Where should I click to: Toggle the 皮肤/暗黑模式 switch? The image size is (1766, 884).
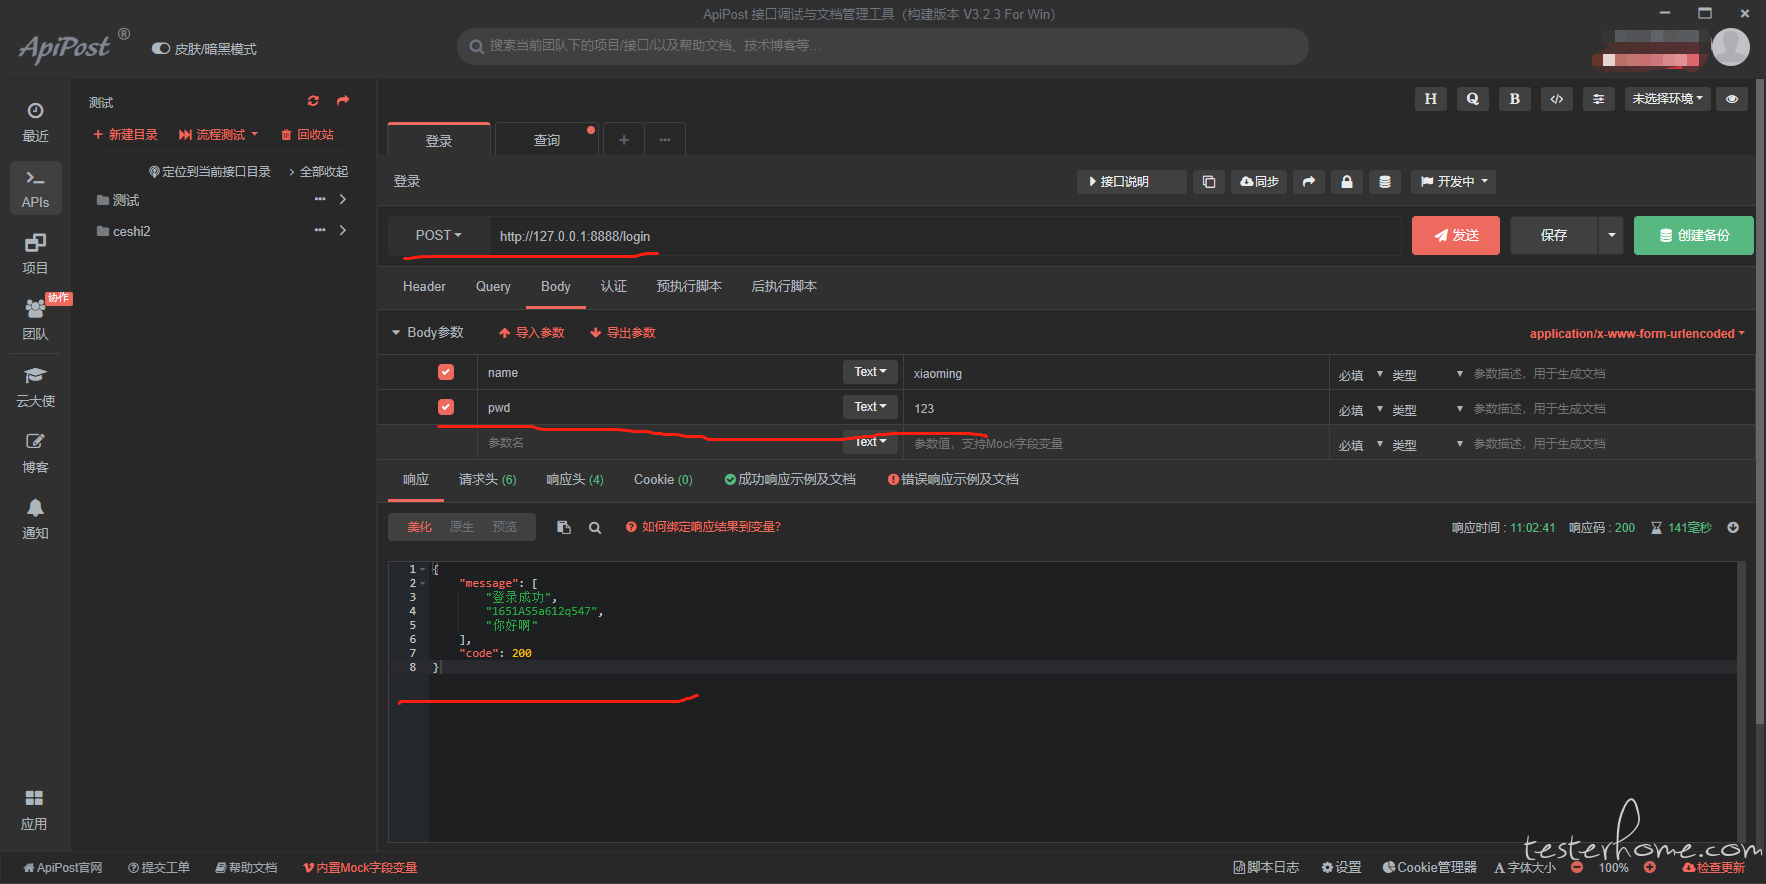[160, 48]
